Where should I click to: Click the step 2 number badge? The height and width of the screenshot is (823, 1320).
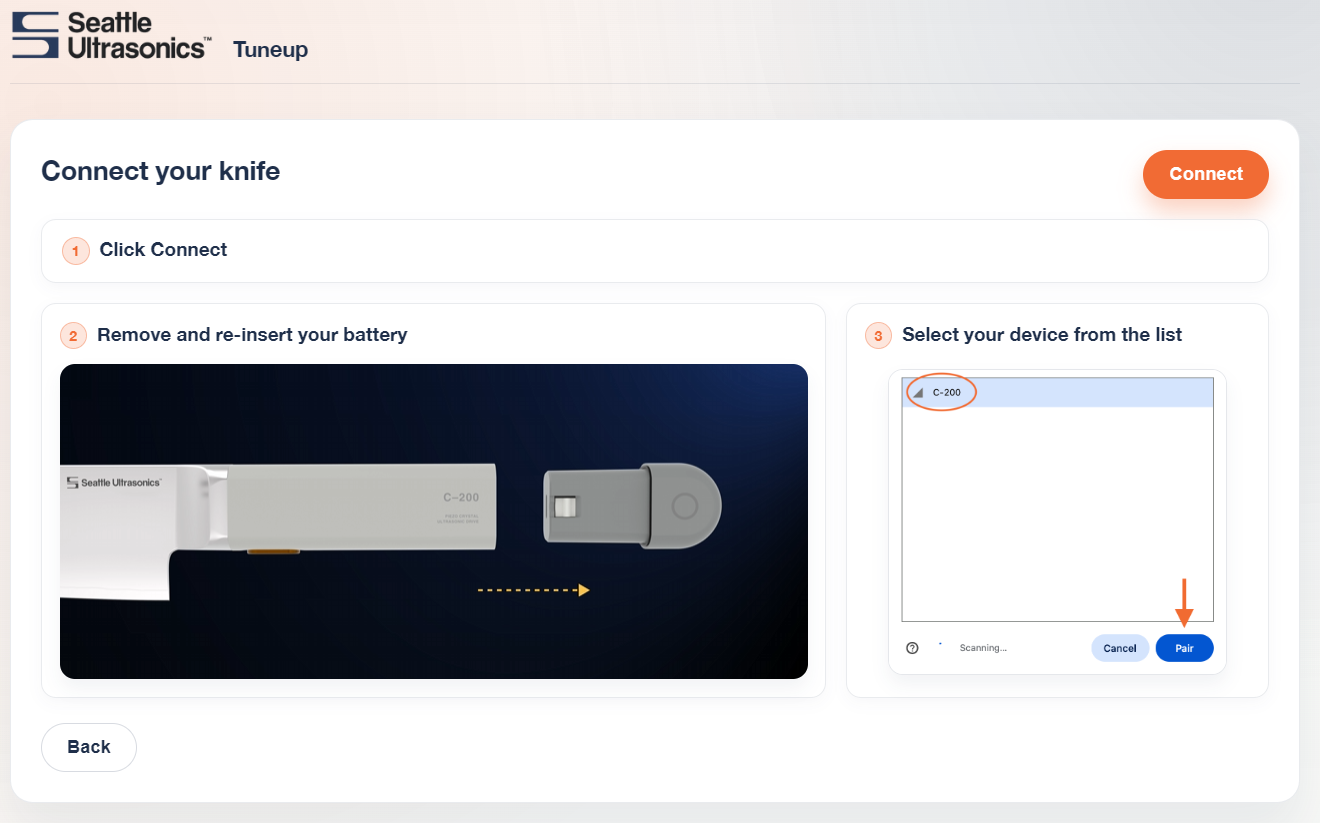73,336
